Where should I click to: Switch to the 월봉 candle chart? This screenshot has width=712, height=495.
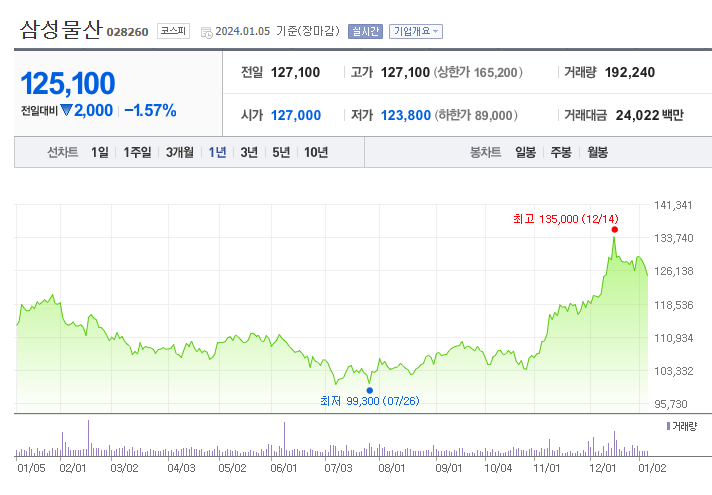(x=597, y=152)
